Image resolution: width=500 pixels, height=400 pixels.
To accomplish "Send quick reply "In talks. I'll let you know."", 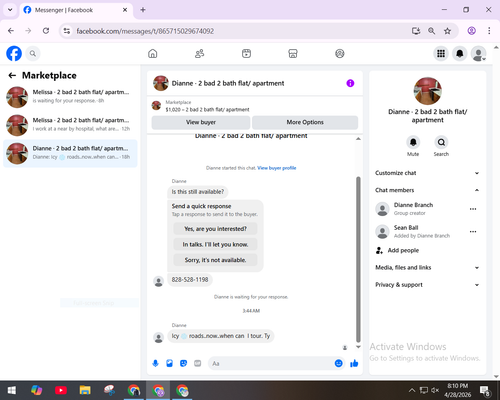I will tap(215, 244).
